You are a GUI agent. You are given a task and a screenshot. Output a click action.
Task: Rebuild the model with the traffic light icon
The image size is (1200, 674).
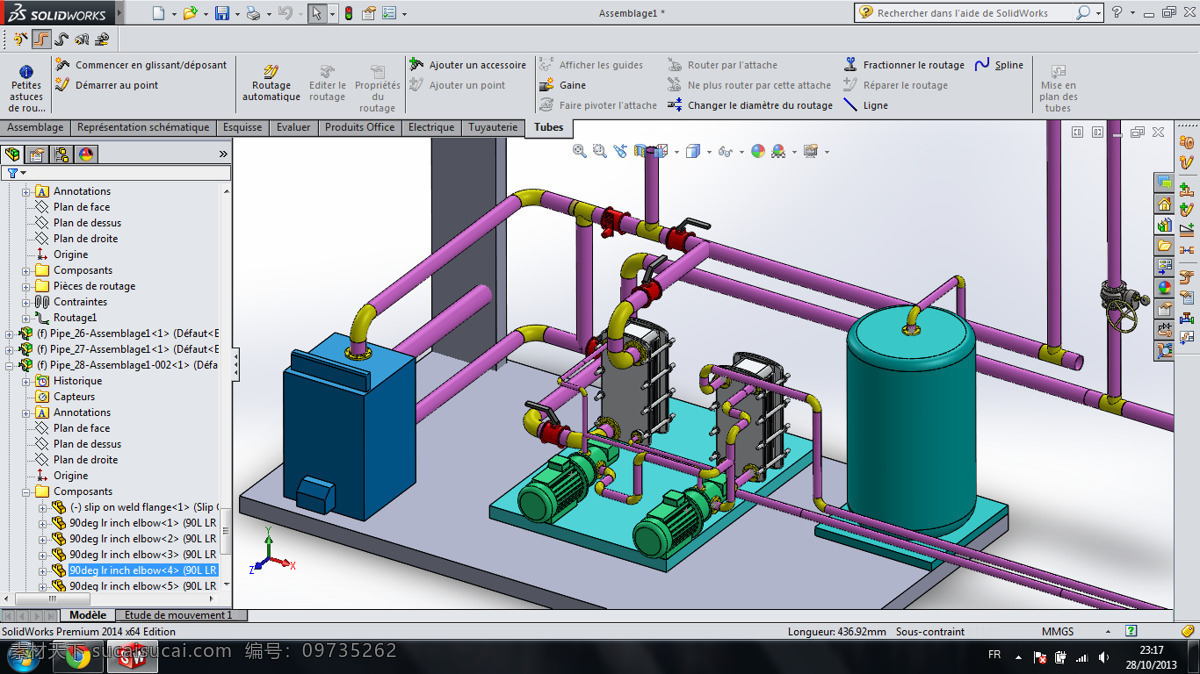tap(348, 13)
